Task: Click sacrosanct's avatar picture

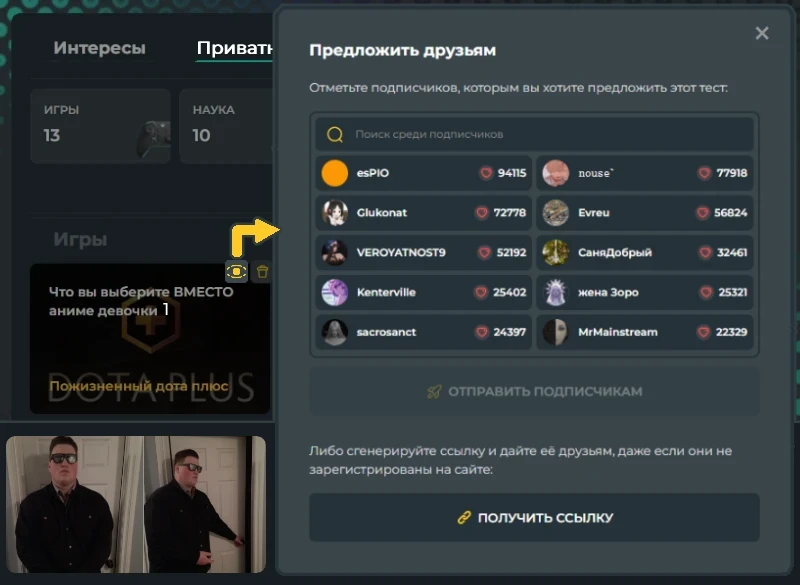Action: pos(335,332)
